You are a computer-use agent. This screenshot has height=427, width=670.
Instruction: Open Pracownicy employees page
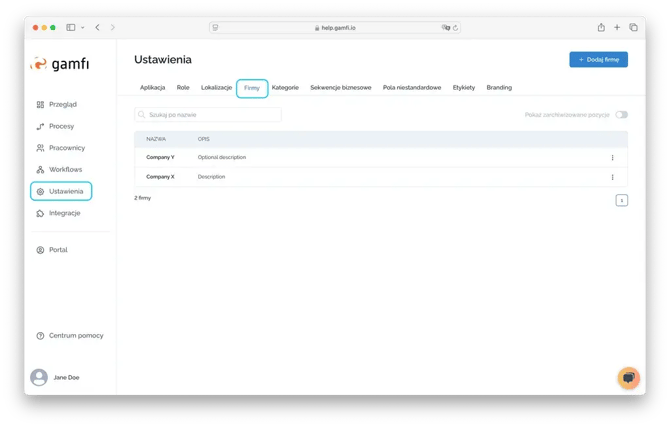click(66, 148)
